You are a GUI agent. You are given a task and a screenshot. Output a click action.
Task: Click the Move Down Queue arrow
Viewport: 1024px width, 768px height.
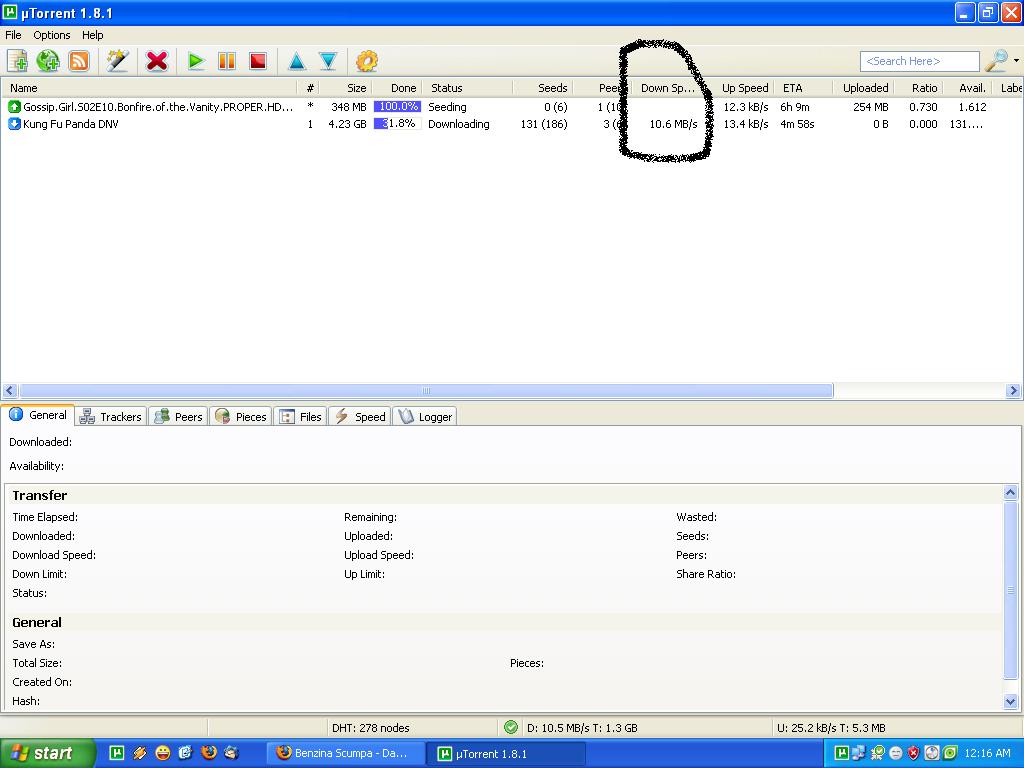click(328, 61)
